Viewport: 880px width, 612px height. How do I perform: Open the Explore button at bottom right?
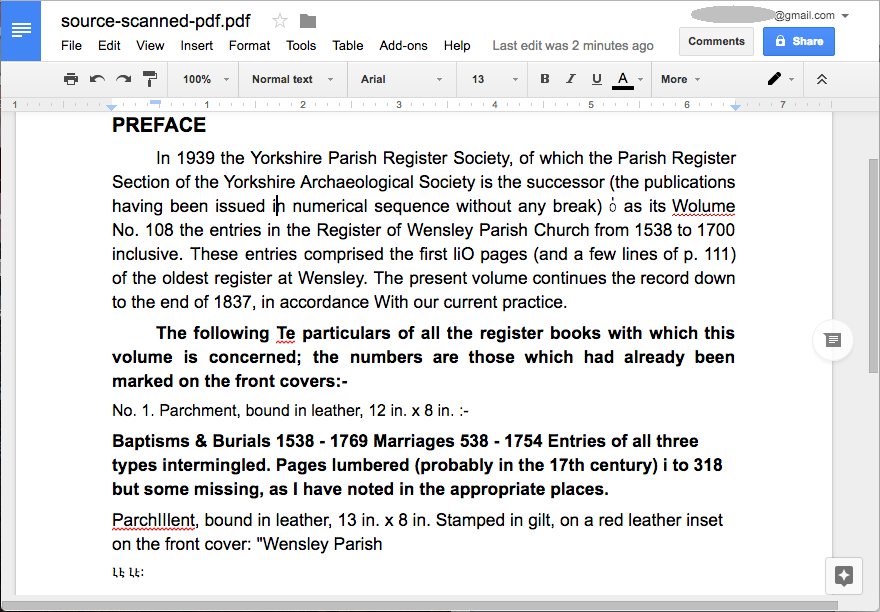point(843,575)
